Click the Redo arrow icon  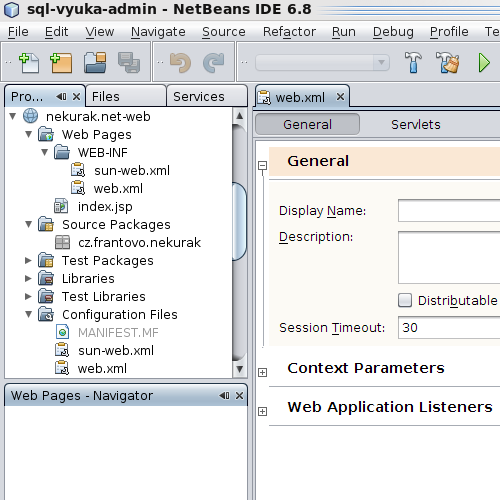coord(213,63)
